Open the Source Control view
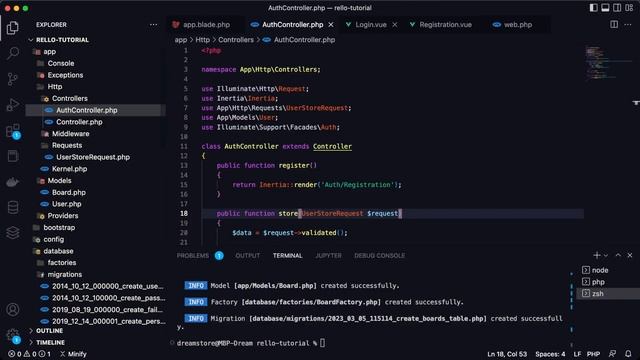Image resolution: width=640 pixels, height=360 pixels. [x=13, y=79]
